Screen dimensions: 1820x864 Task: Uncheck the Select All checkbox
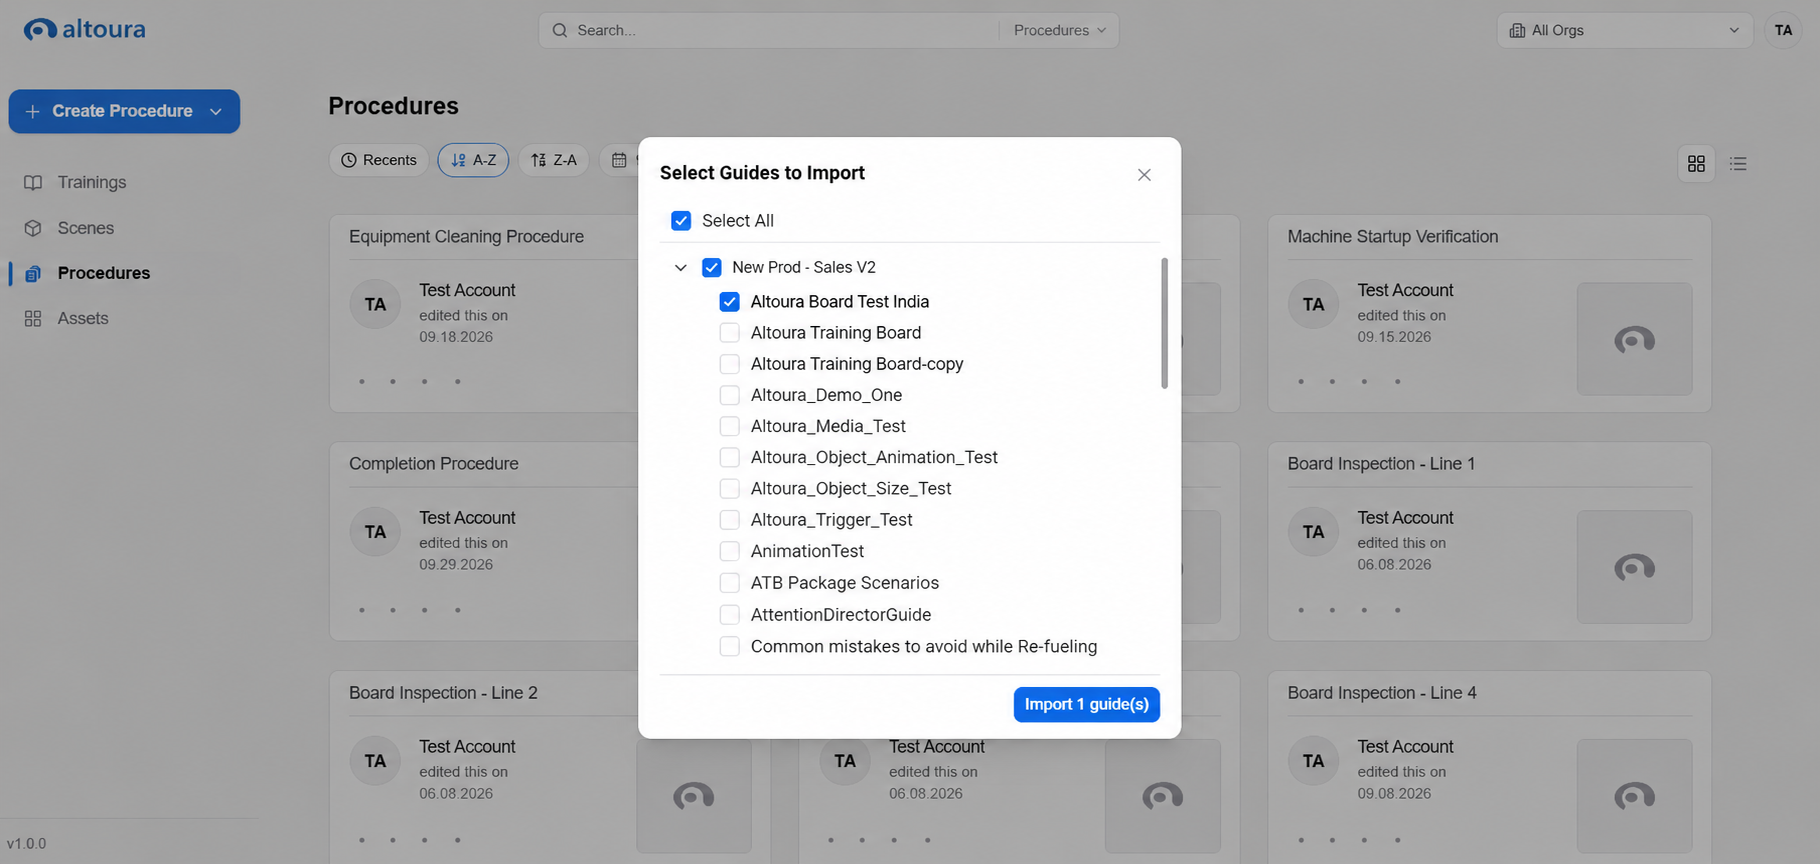point(681,221)
